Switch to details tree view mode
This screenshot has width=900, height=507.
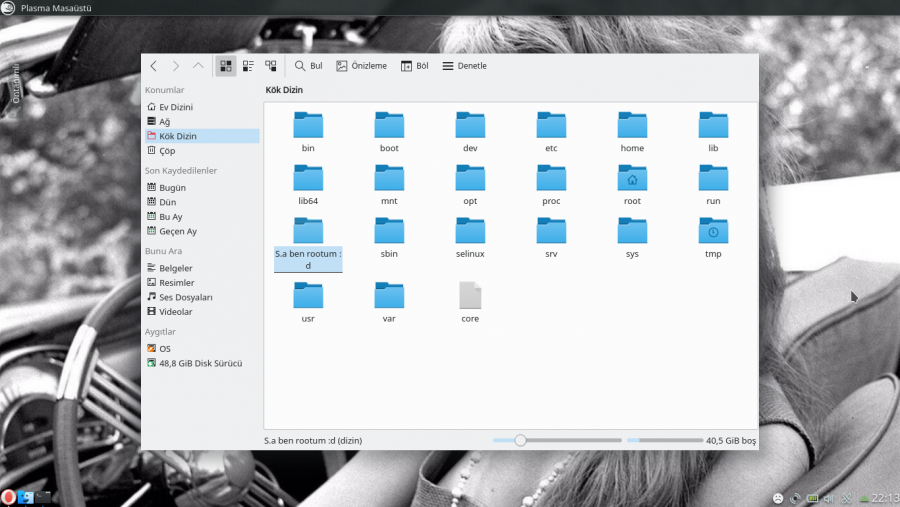tap(270, 66)
